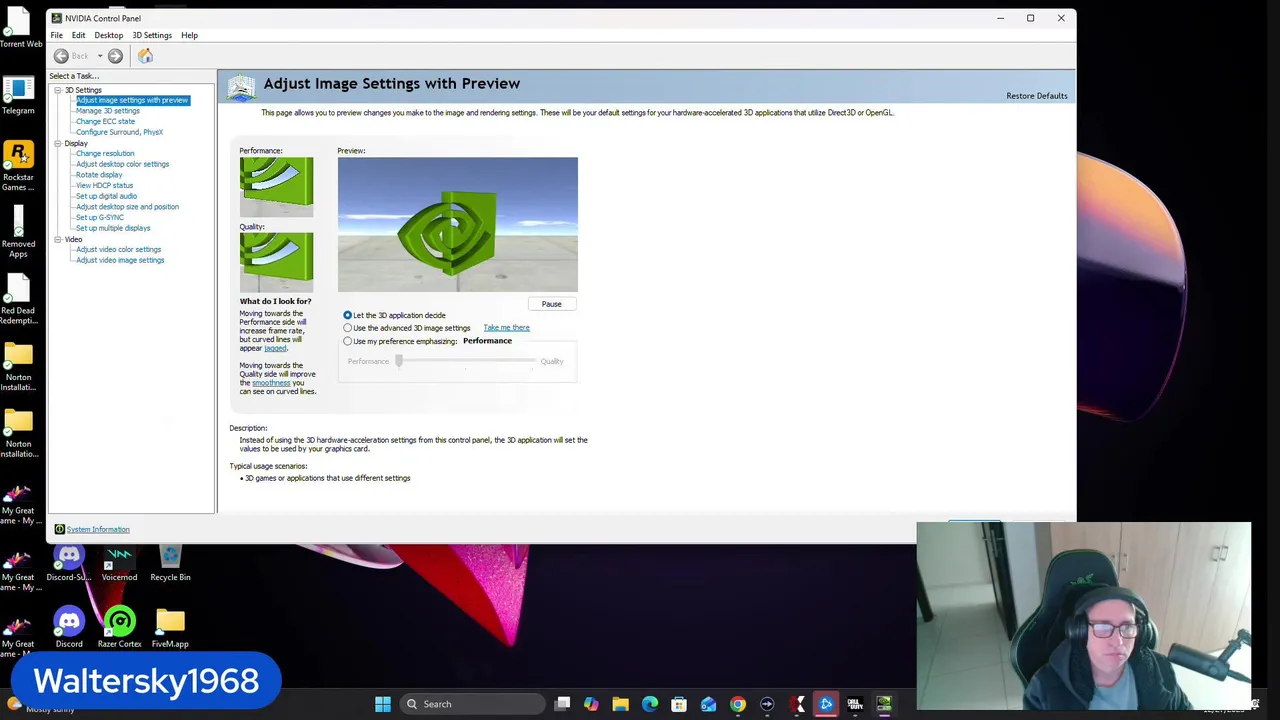This screenshot has width=1280, height=720.
Task: Collapse the 3D Settings tree node
Action: pyautogui.click(x=58, y=90)
